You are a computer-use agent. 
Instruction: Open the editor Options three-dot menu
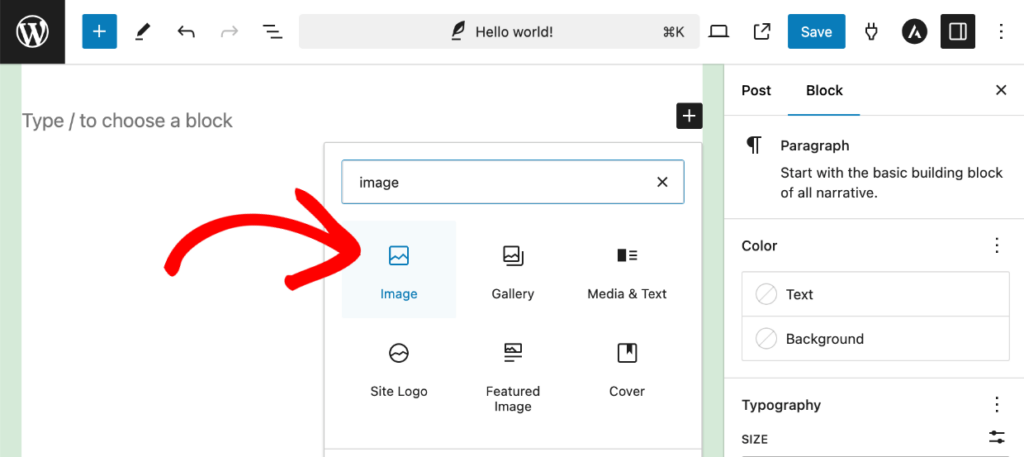(1001, 31)
